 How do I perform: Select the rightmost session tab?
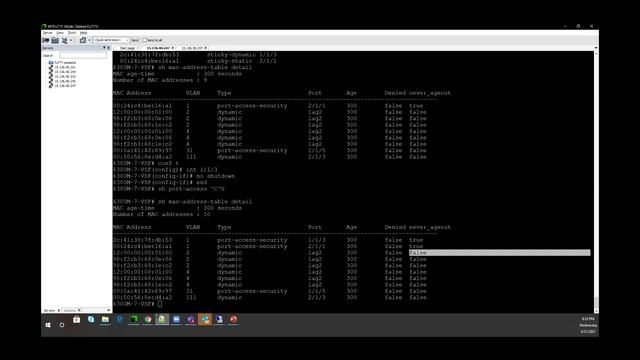click(192, 48)
